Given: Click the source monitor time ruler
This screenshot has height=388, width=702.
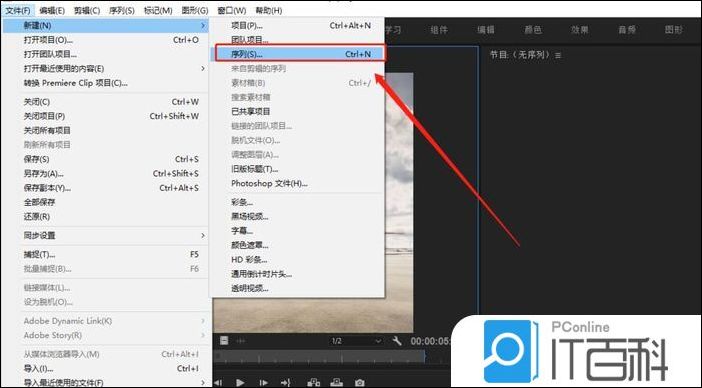Looking at the screenshot, I should [320, 357].
